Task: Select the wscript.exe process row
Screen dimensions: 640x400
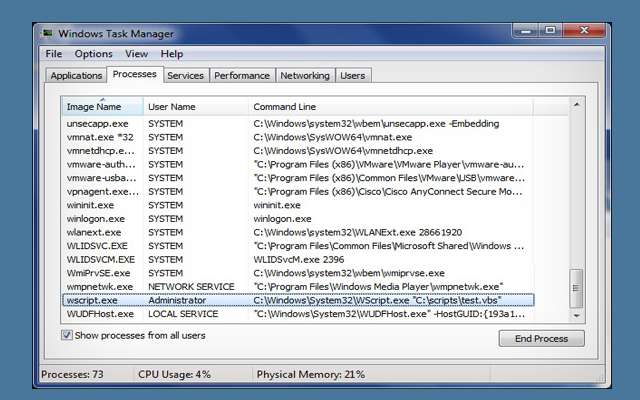Action: pyautogui.click(x=298, y=300)
